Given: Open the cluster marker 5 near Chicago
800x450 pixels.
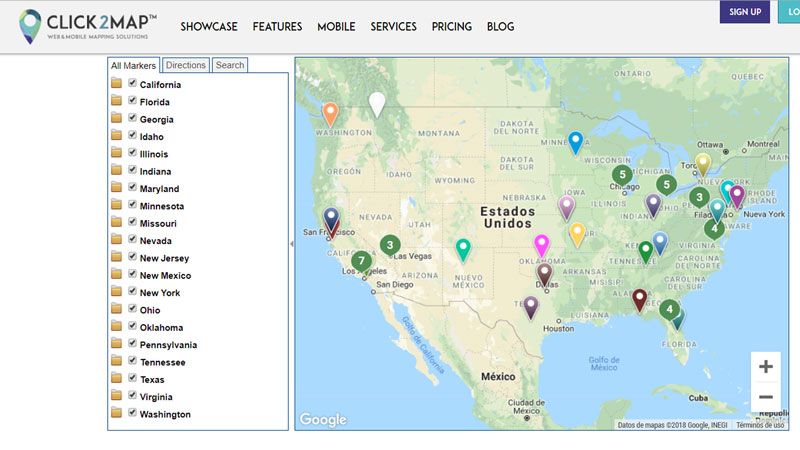Looking at the screenshot, I should pyautogui.click(x=622, y=175).
